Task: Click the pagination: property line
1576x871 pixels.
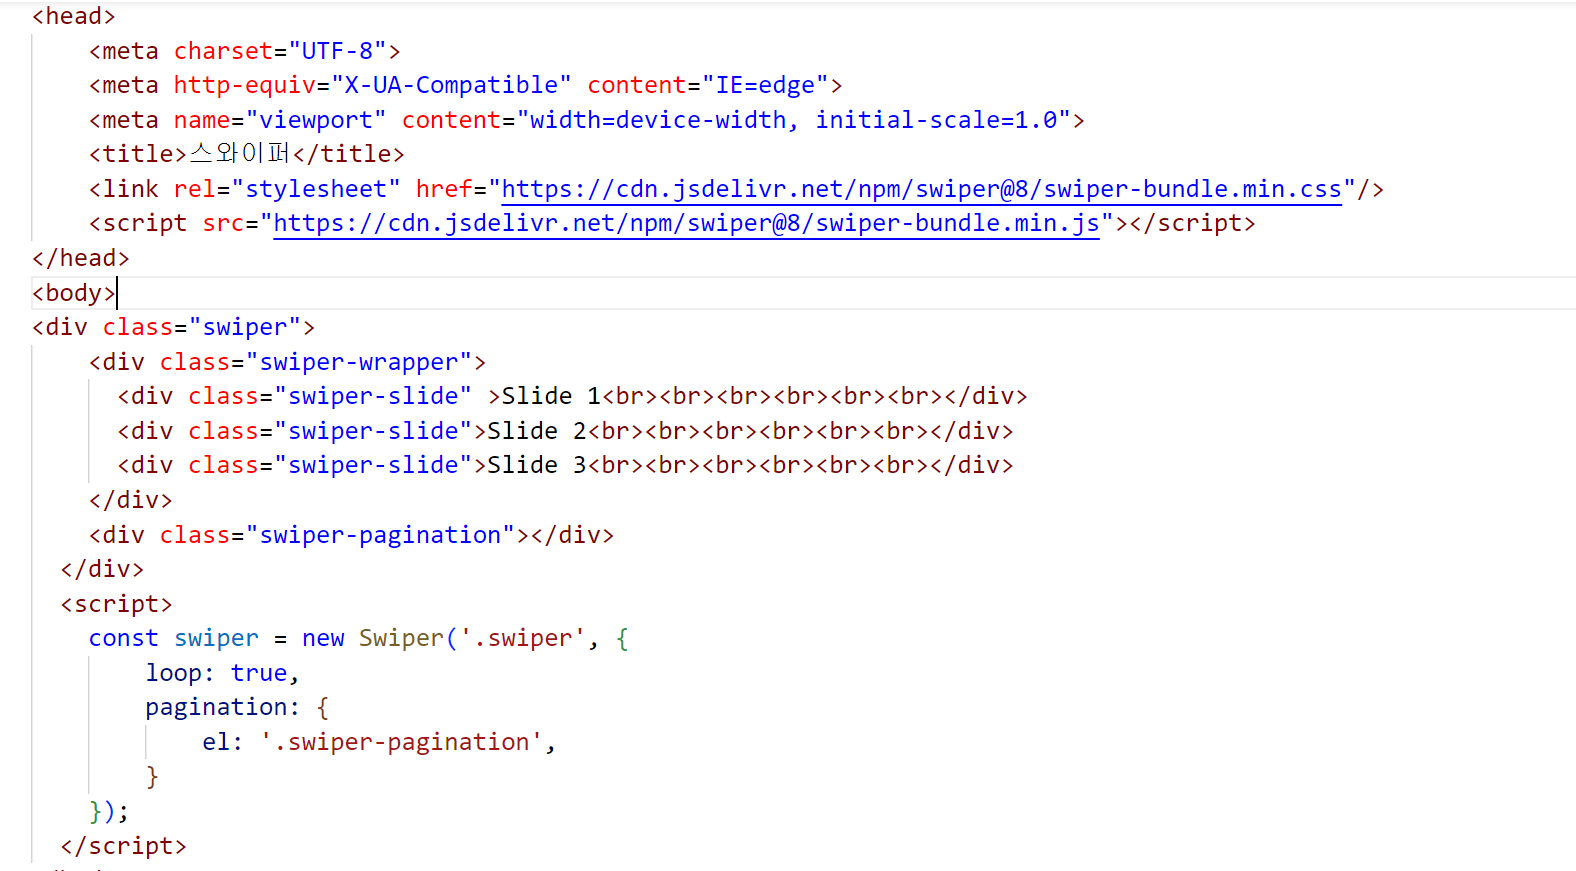Action: click(x=237, y=707)
